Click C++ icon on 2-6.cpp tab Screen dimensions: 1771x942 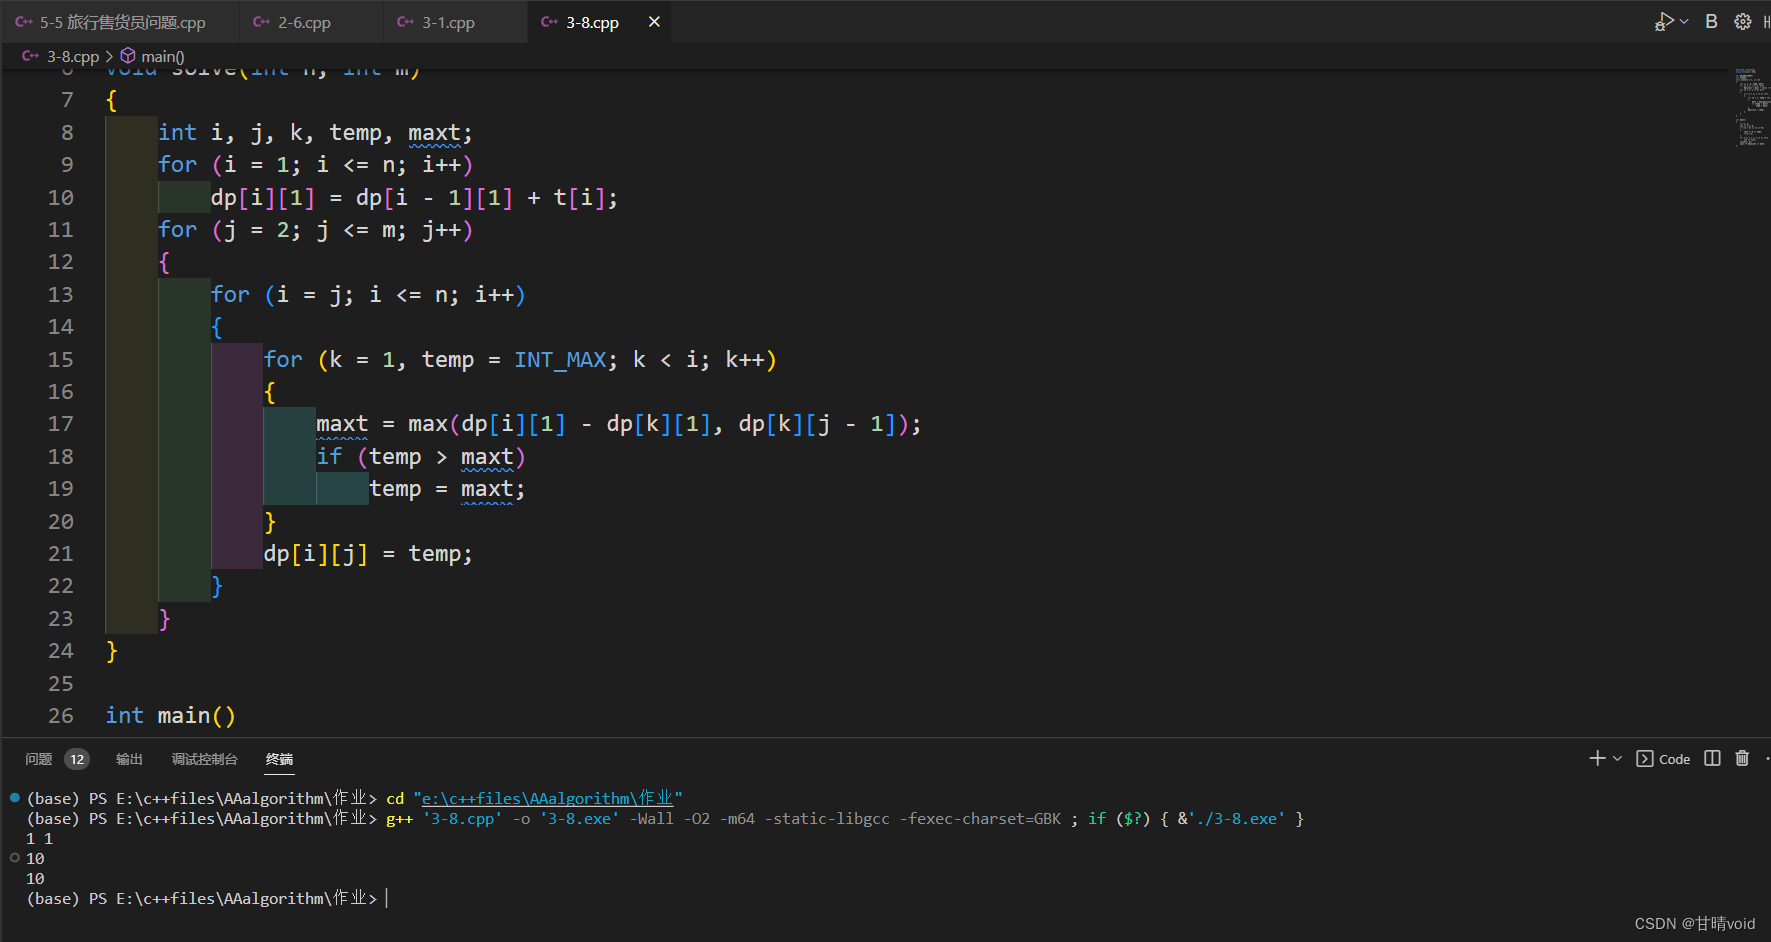[261, 22]
